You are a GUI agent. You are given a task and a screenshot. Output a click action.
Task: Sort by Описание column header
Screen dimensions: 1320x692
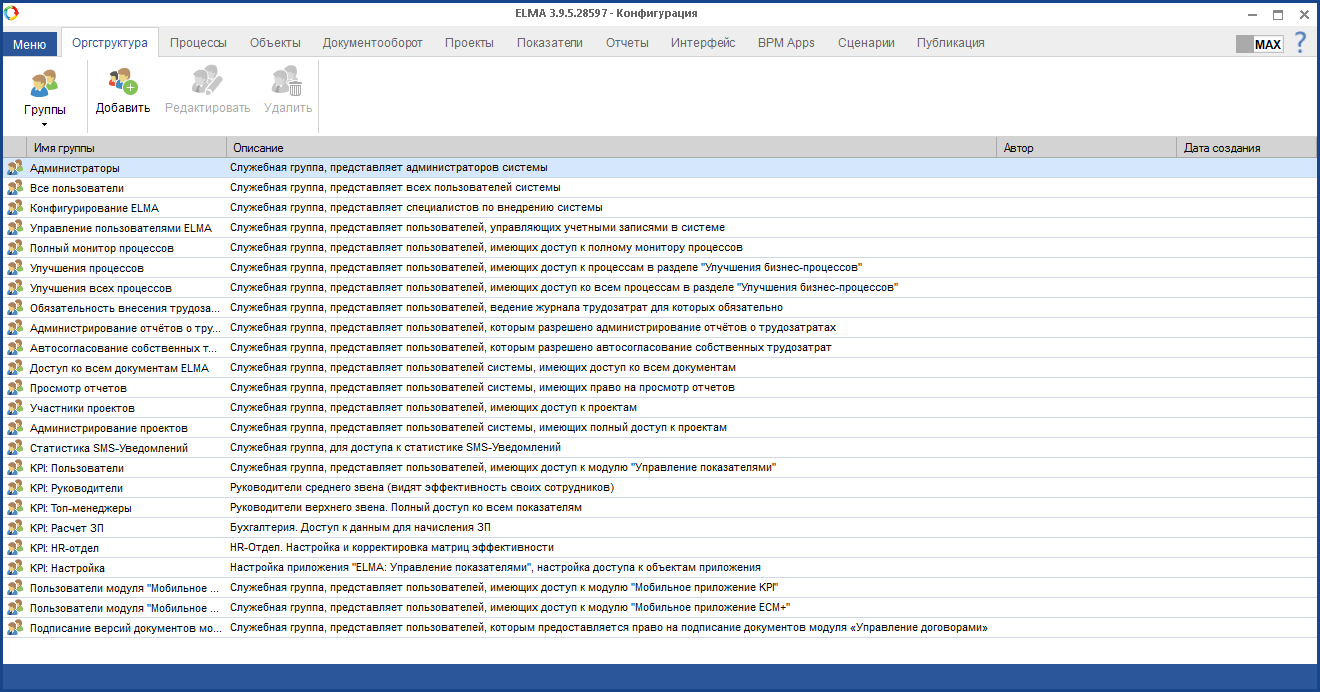612,148
